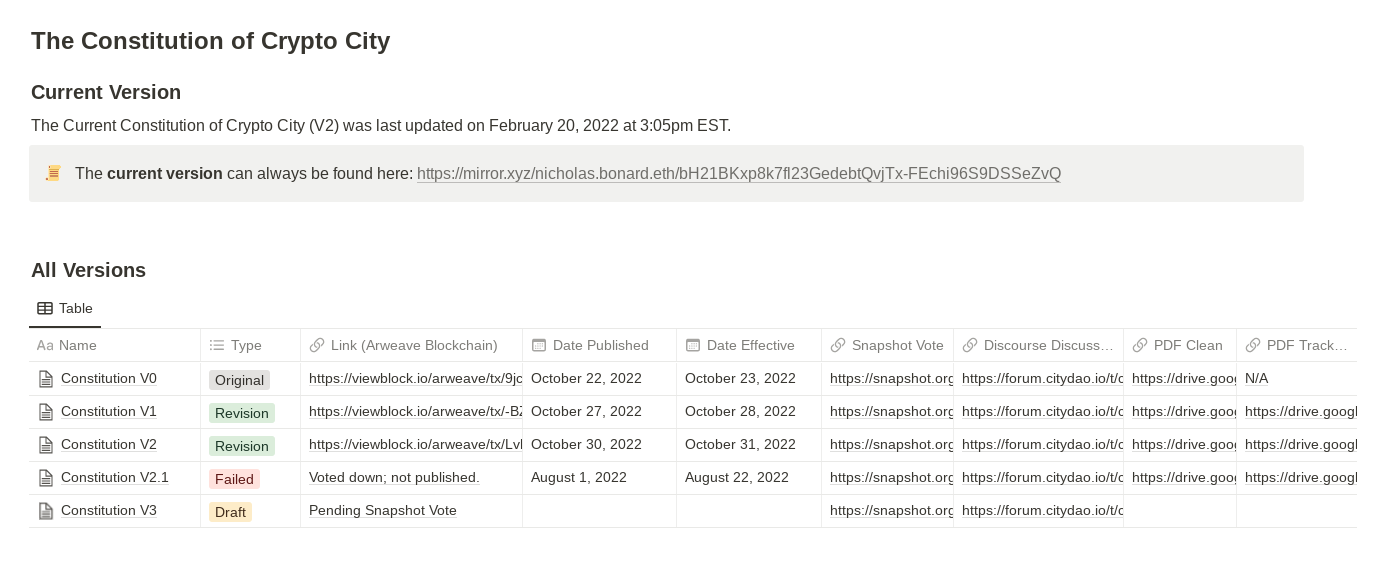1388x573 pixels.
Task: Switch to the Table view tab
Action: point(65,308)
